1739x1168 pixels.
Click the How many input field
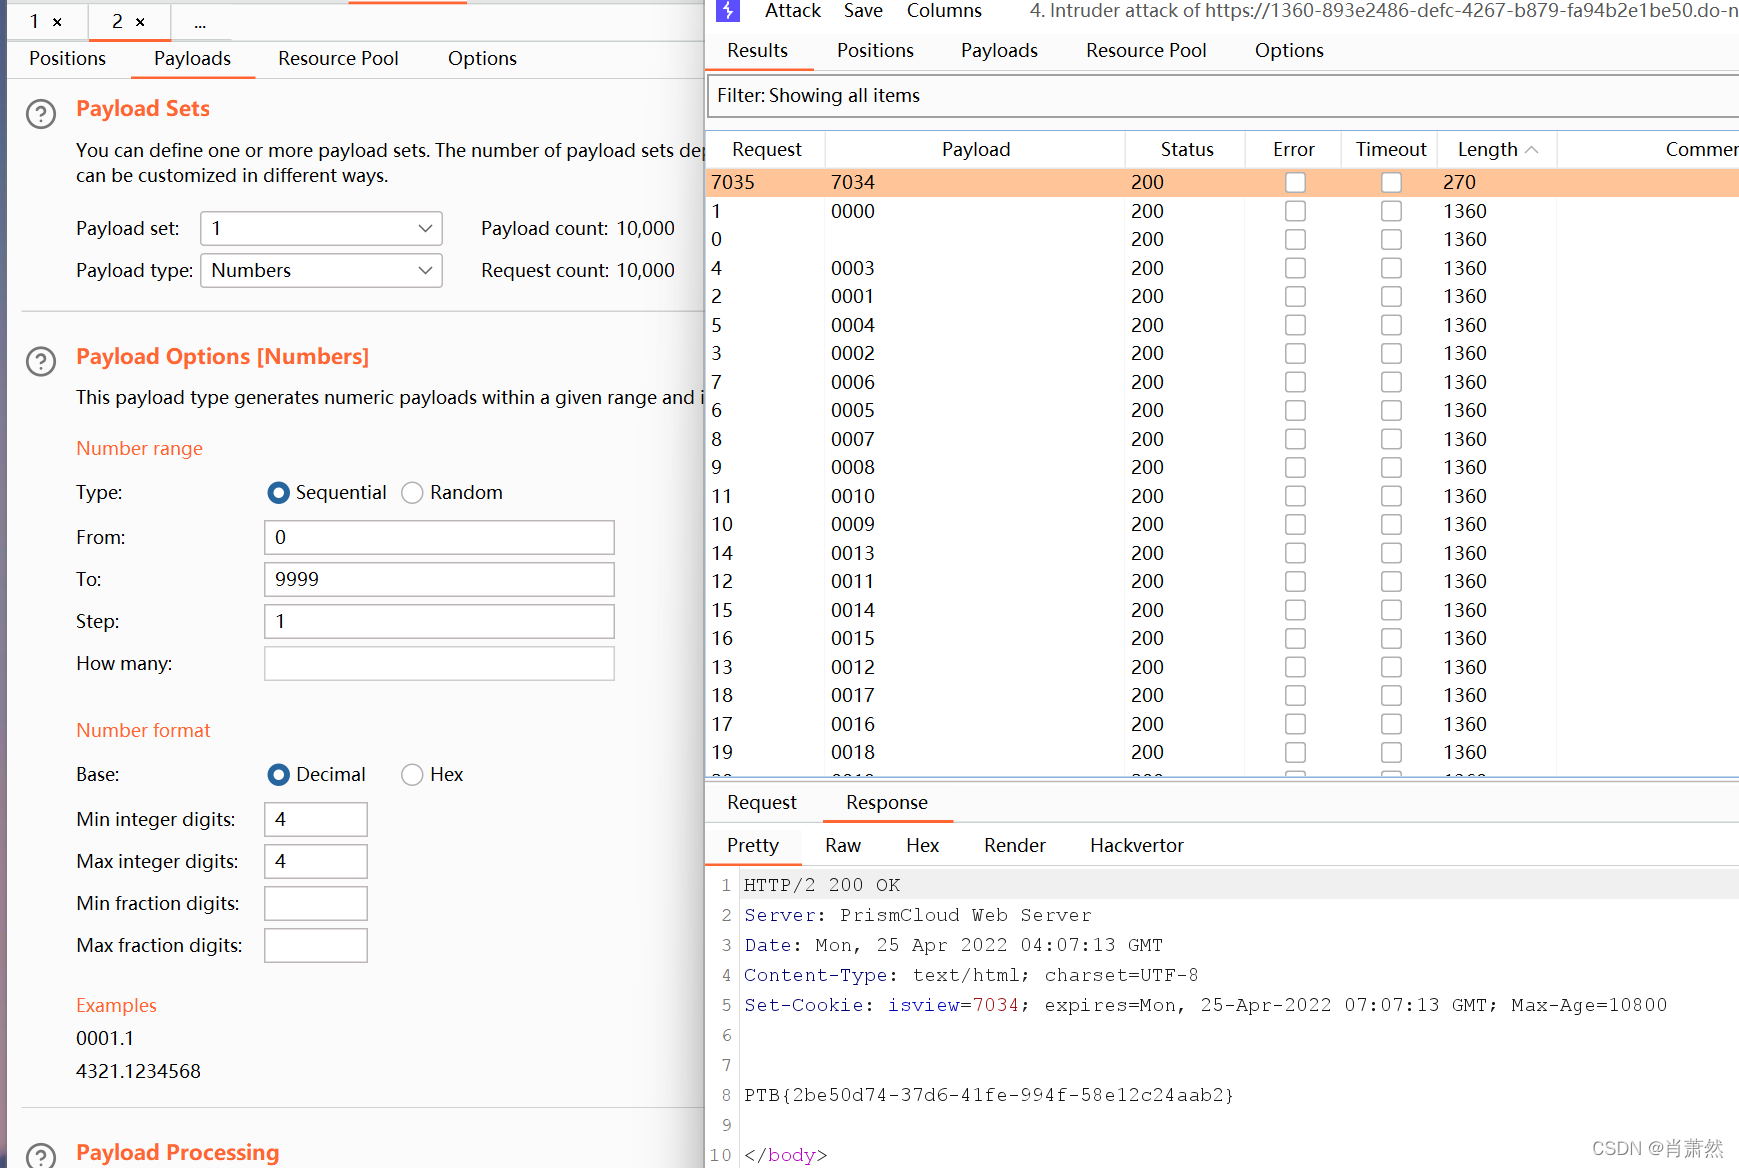439,664
